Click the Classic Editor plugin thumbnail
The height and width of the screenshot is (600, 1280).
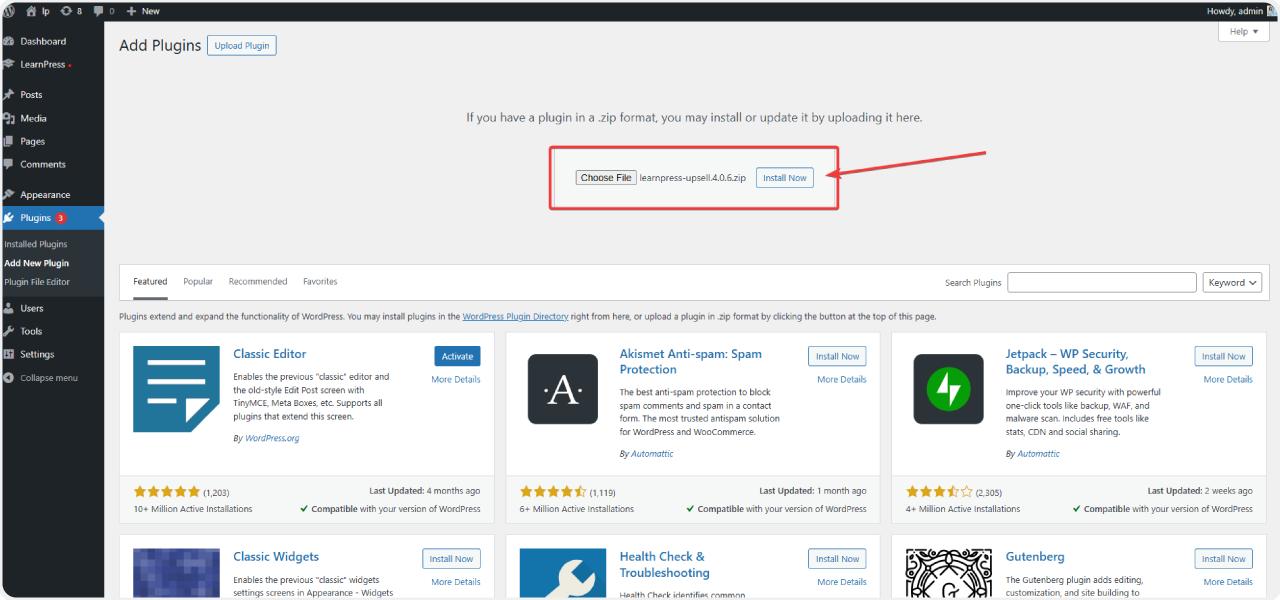pos(176,389)
